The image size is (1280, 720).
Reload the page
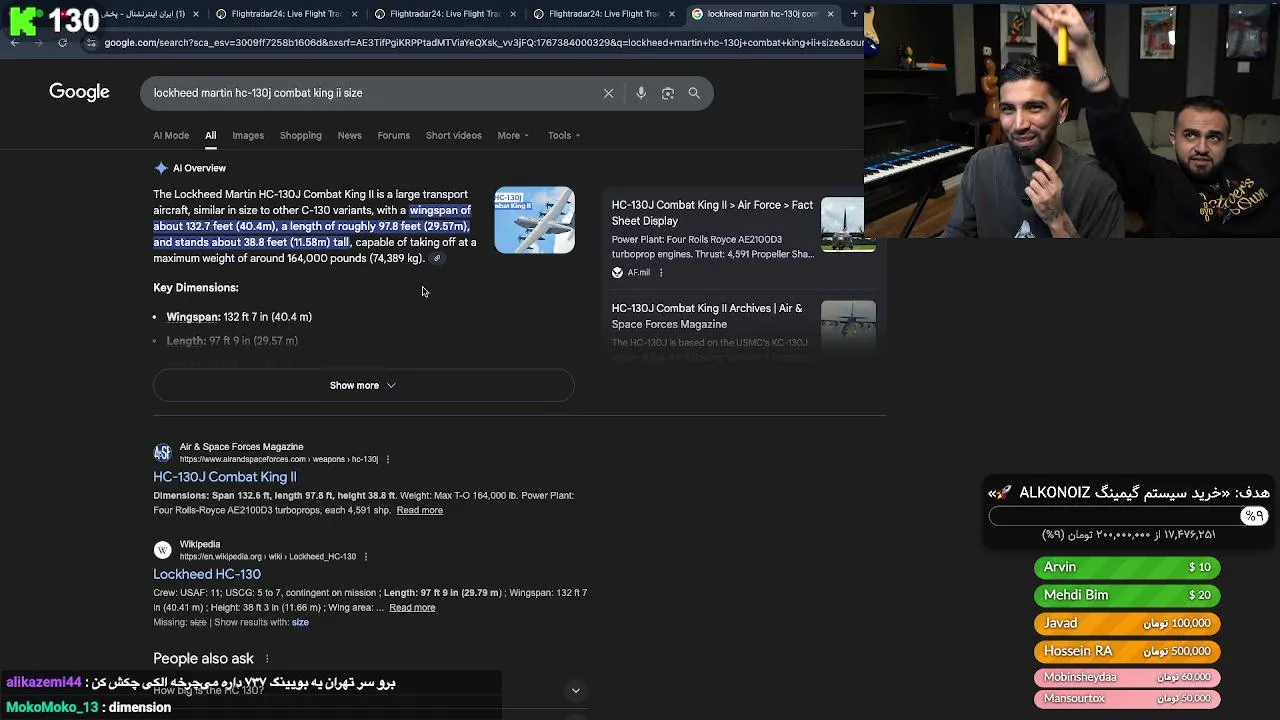click(62, 42)
